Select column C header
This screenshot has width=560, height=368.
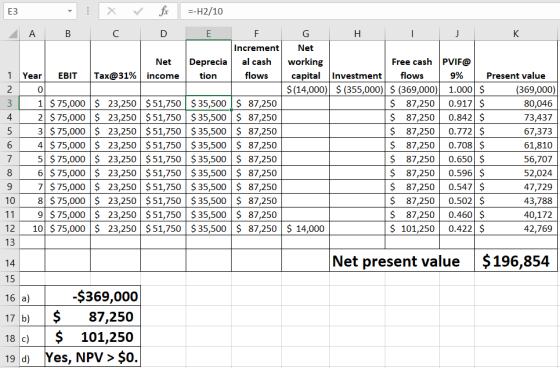point(115,34)
